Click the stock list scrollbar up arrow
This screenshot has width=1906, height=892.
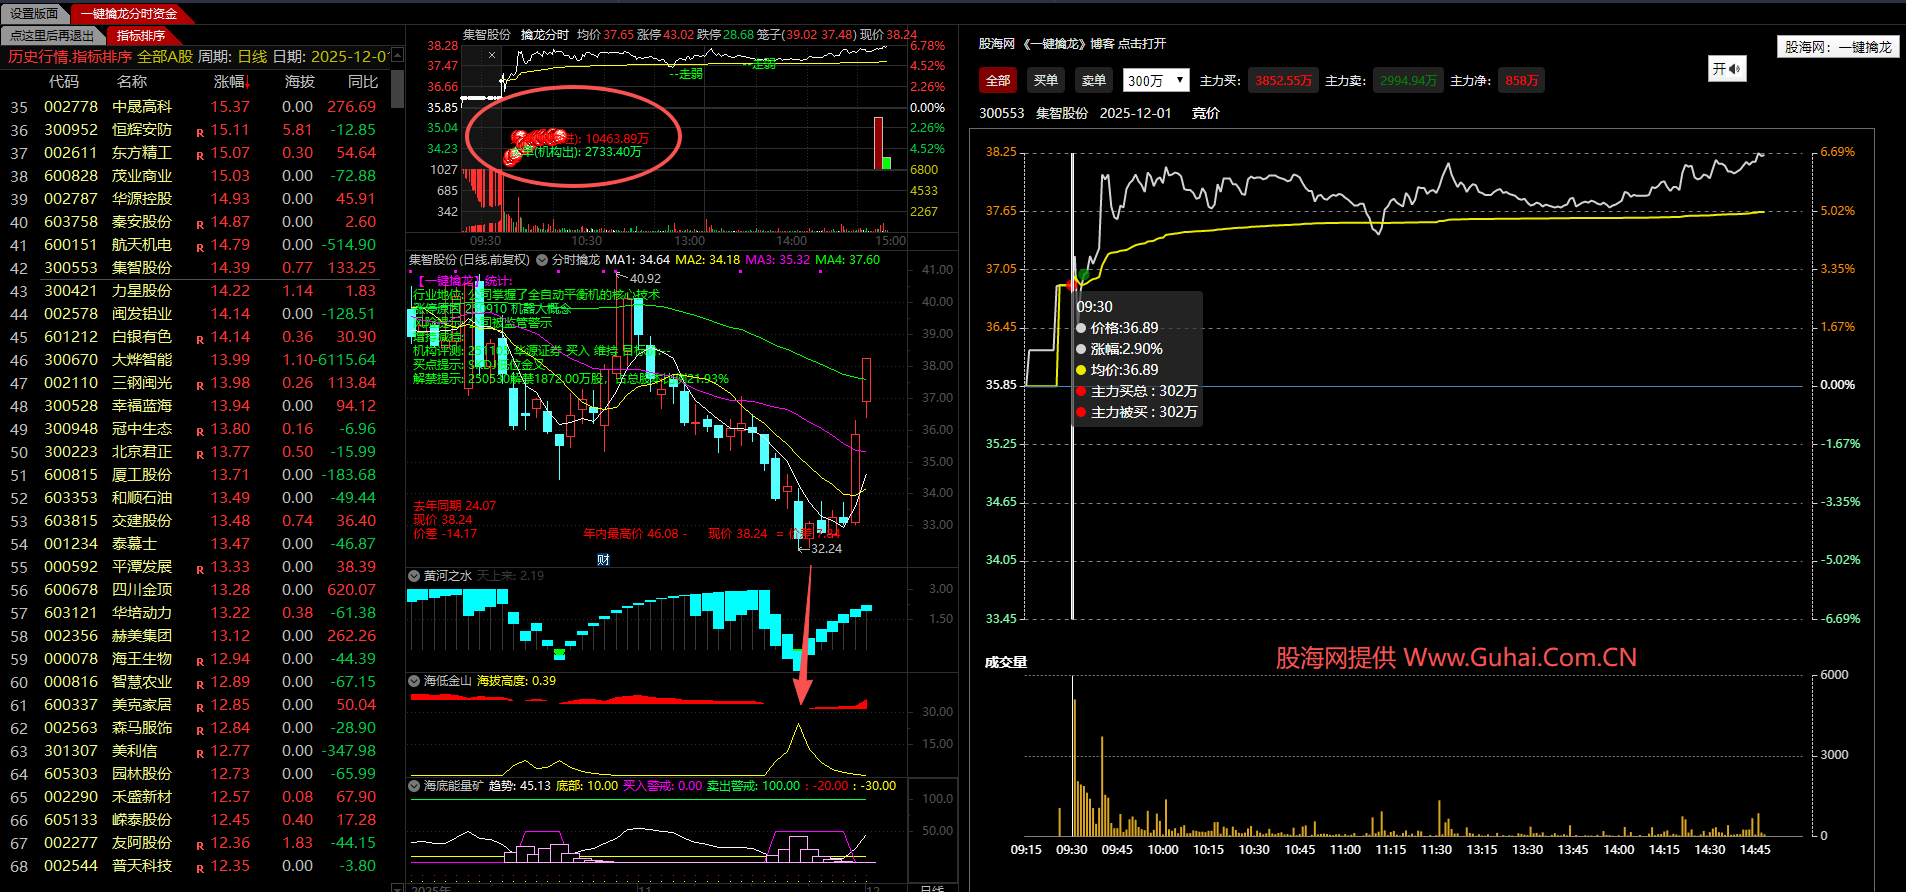pos(397,56)
